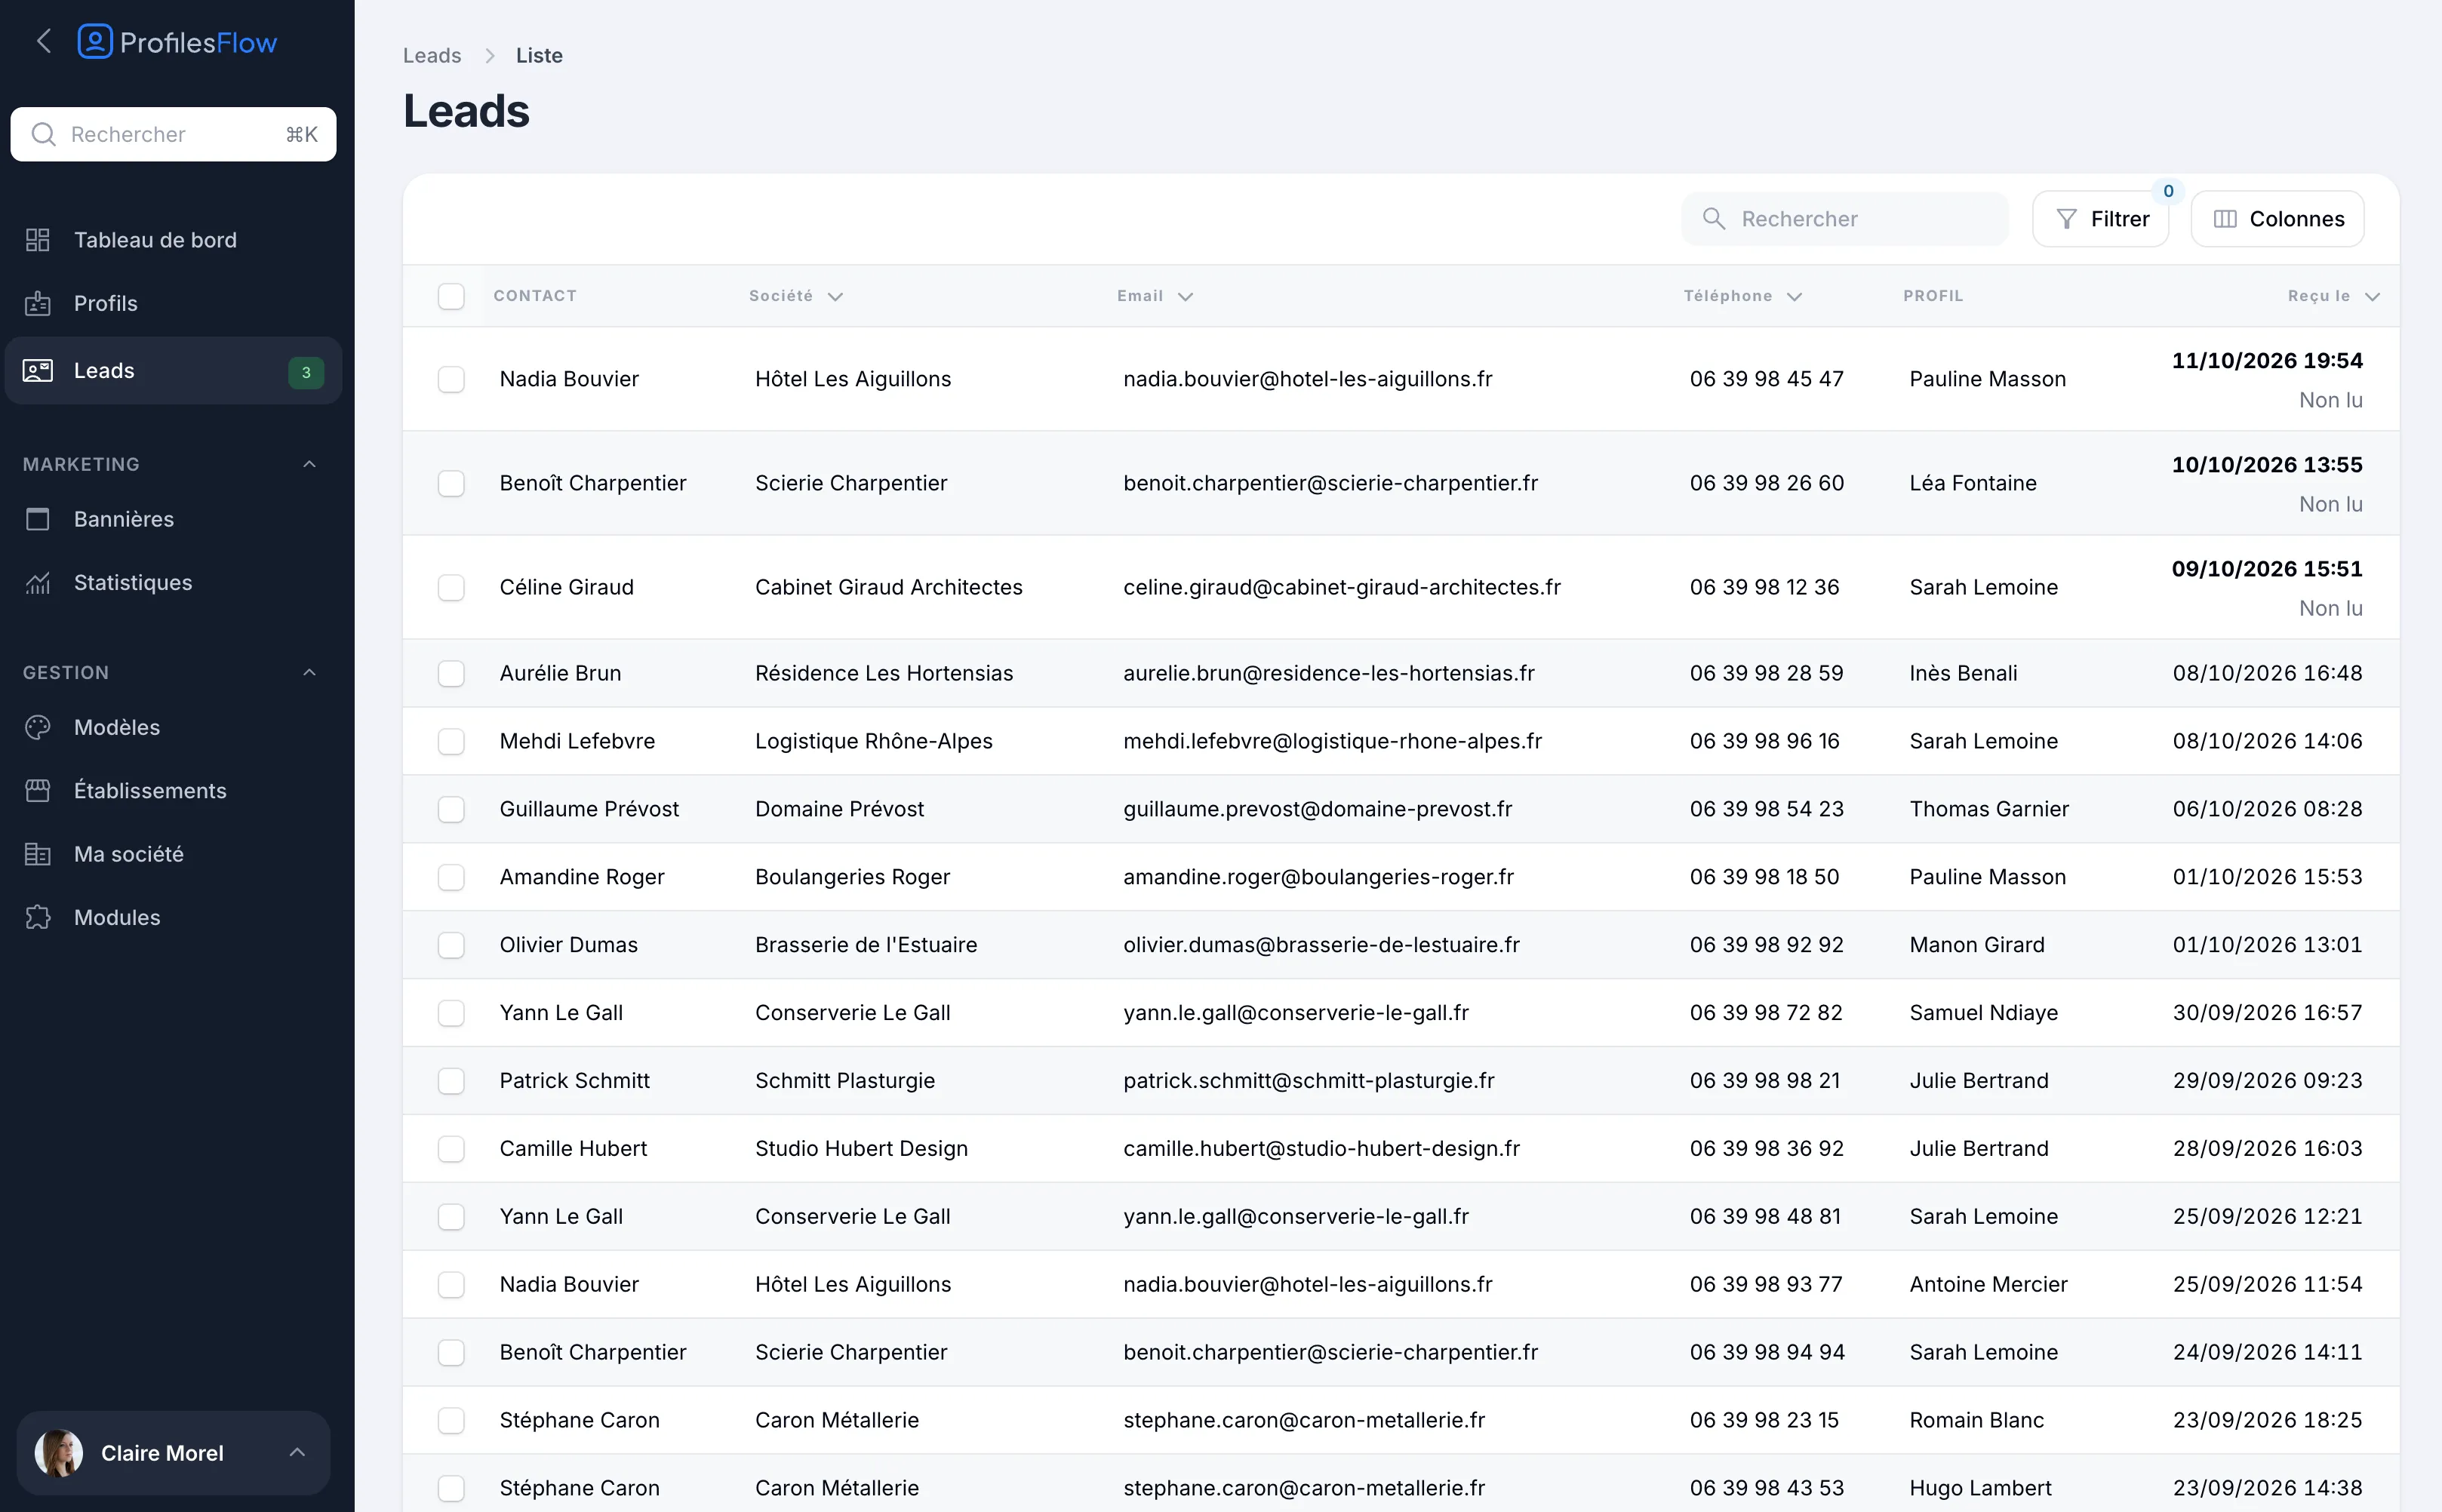This screenshot has height=1512, width=2442.
Task: Click the Filtrer button
Action: click(x=2100, y=219)
